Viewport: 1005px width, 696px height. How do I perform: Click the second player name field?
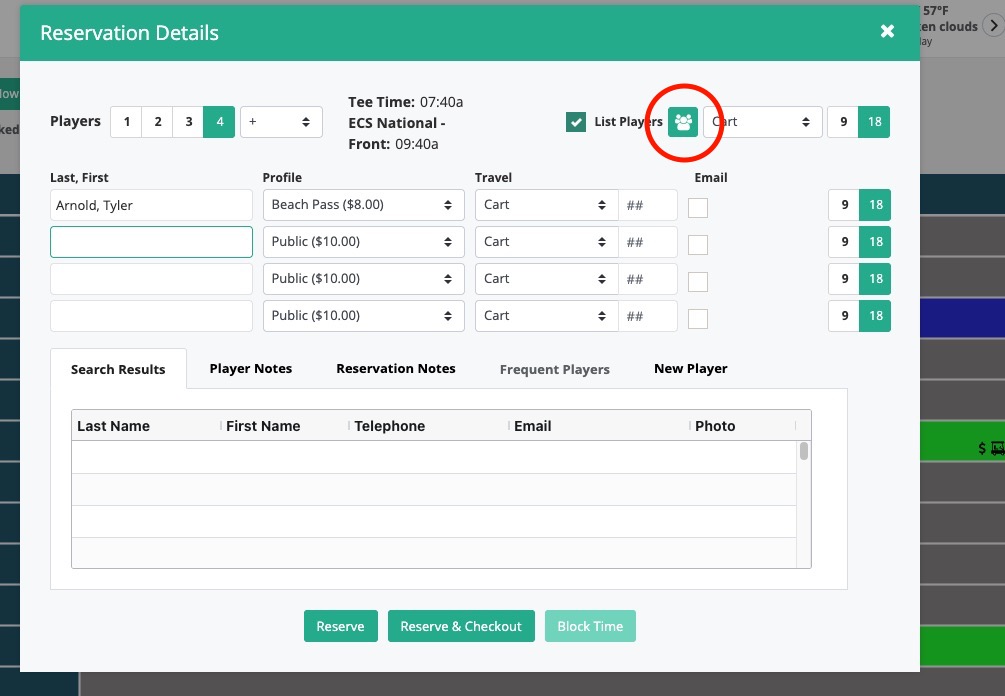point(151,242)
